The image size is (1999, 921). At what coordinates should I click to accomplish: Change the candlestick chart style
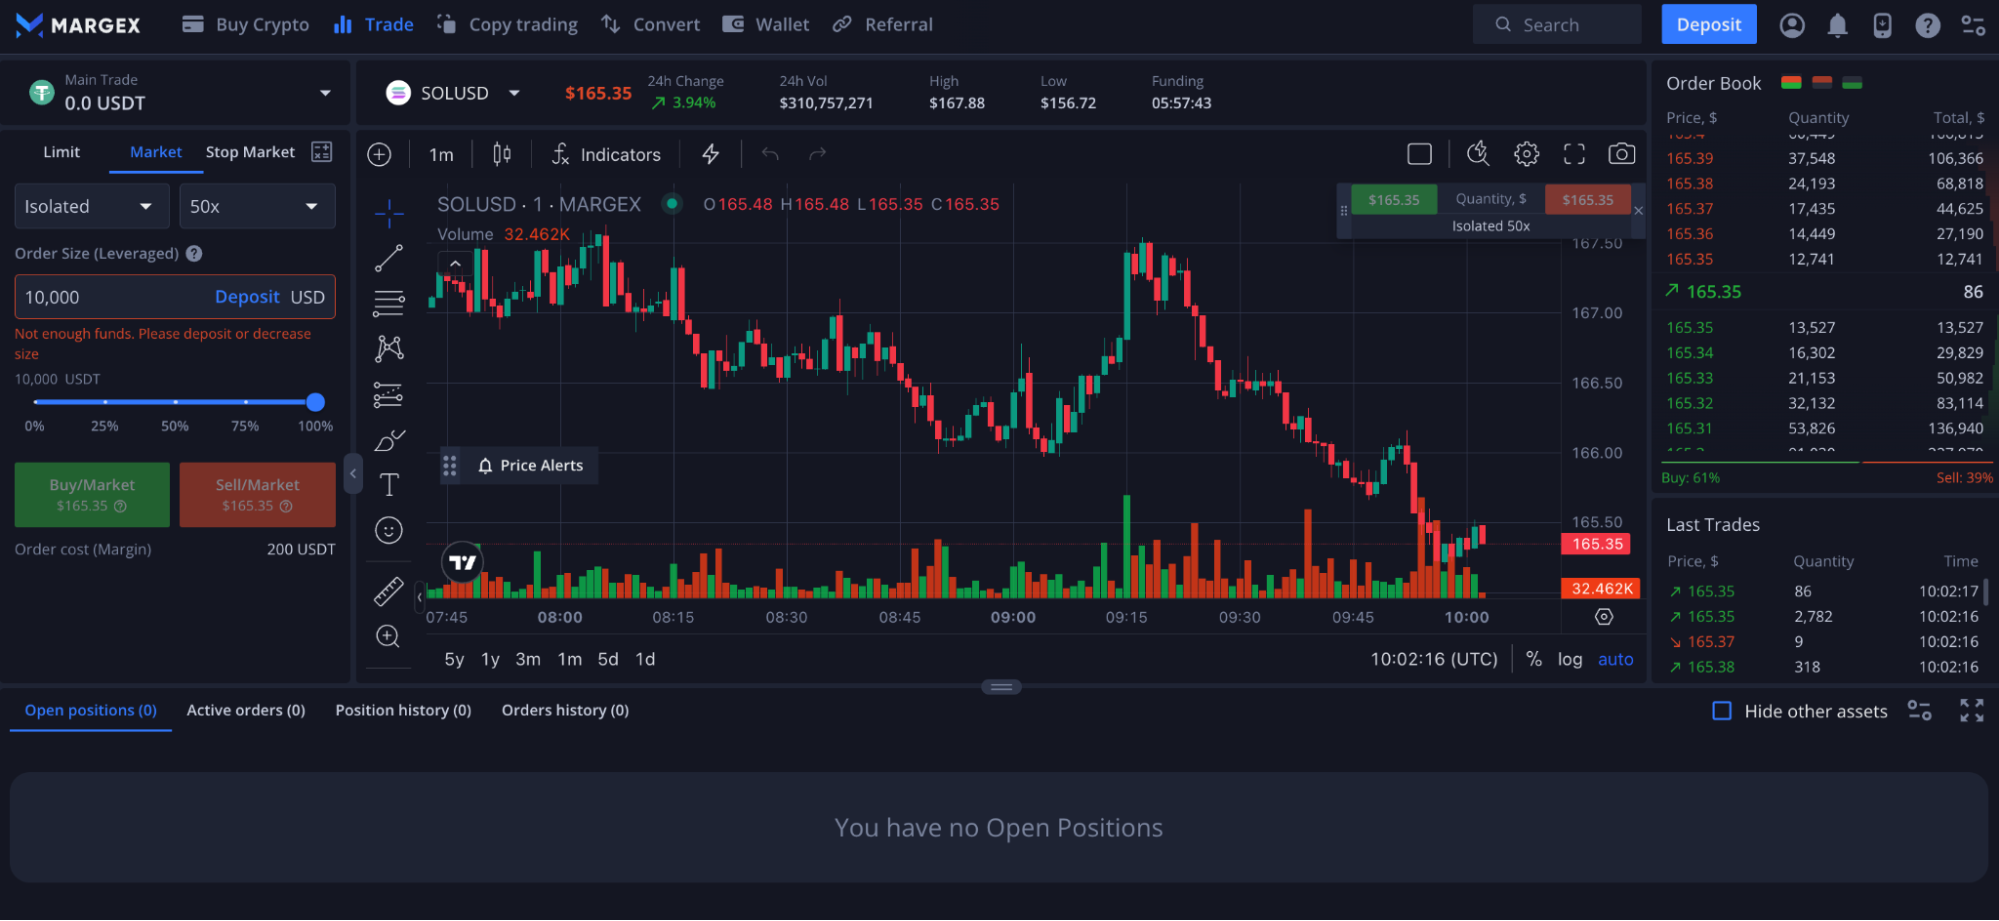point(502,154)
